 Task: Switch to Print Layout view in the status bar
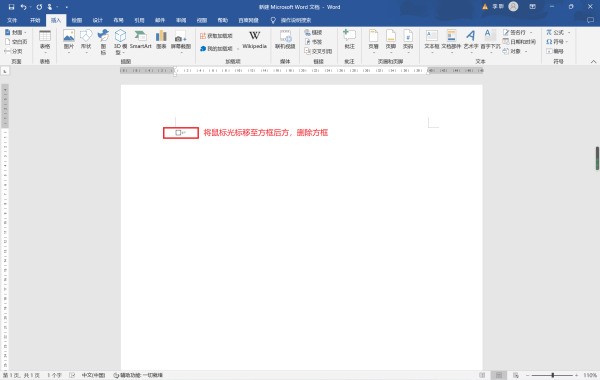(499, 375)
